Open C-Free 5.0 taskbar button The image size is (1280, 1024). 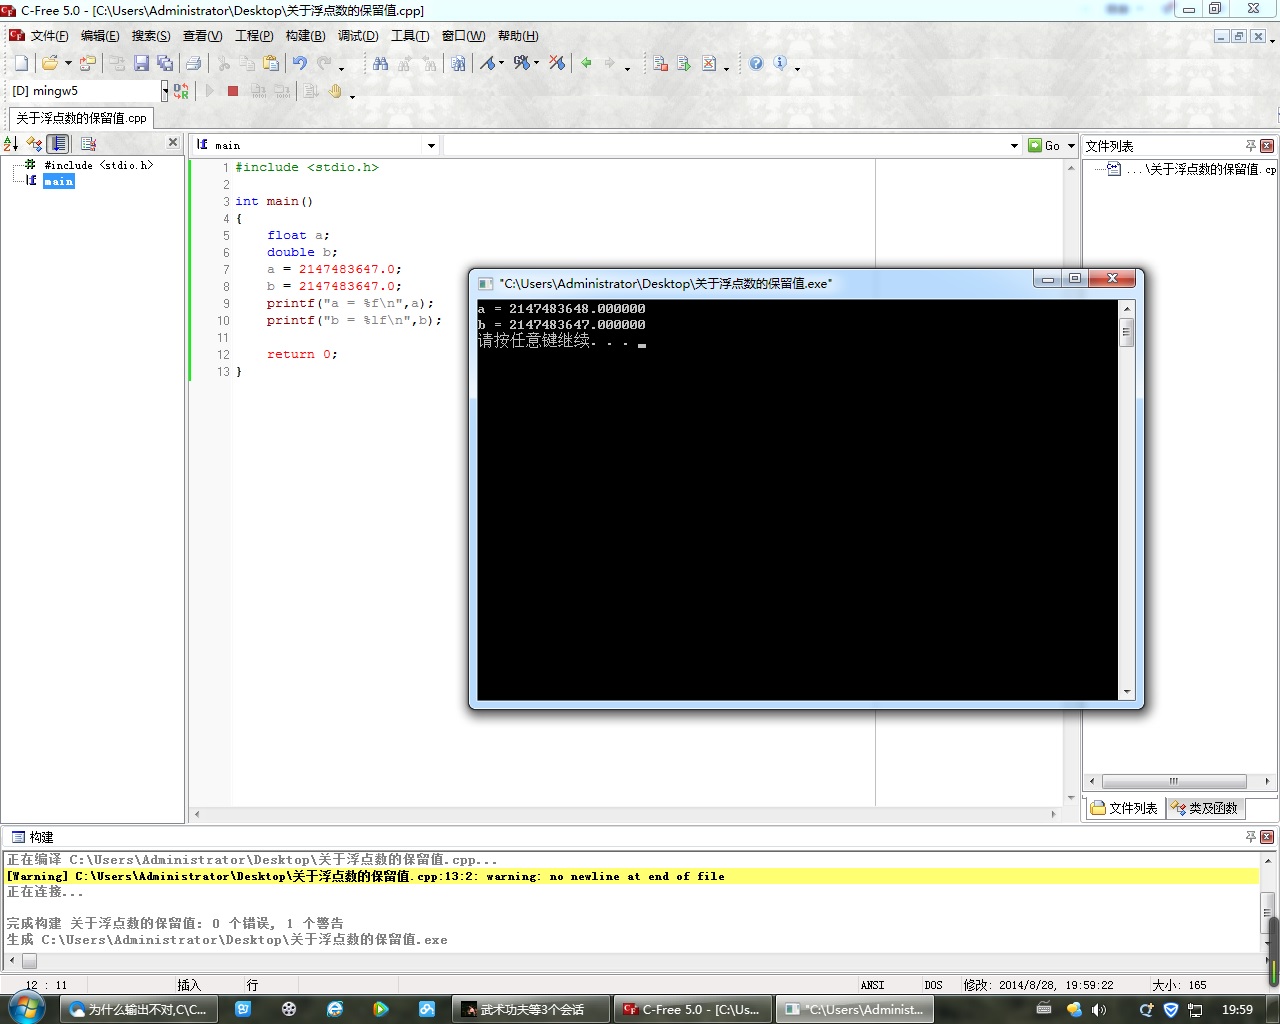point(691,1009)
